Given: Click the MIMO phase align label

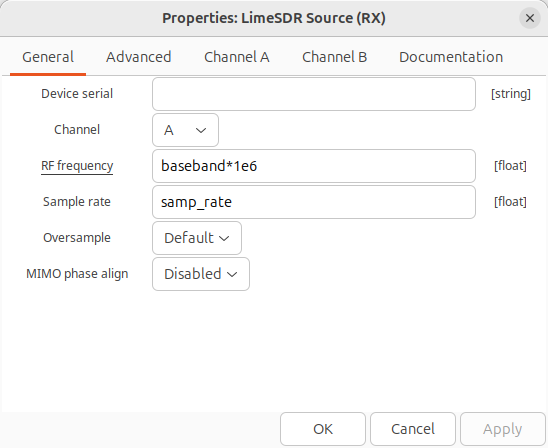Looking at the screenshot, I should click(77, 274).
